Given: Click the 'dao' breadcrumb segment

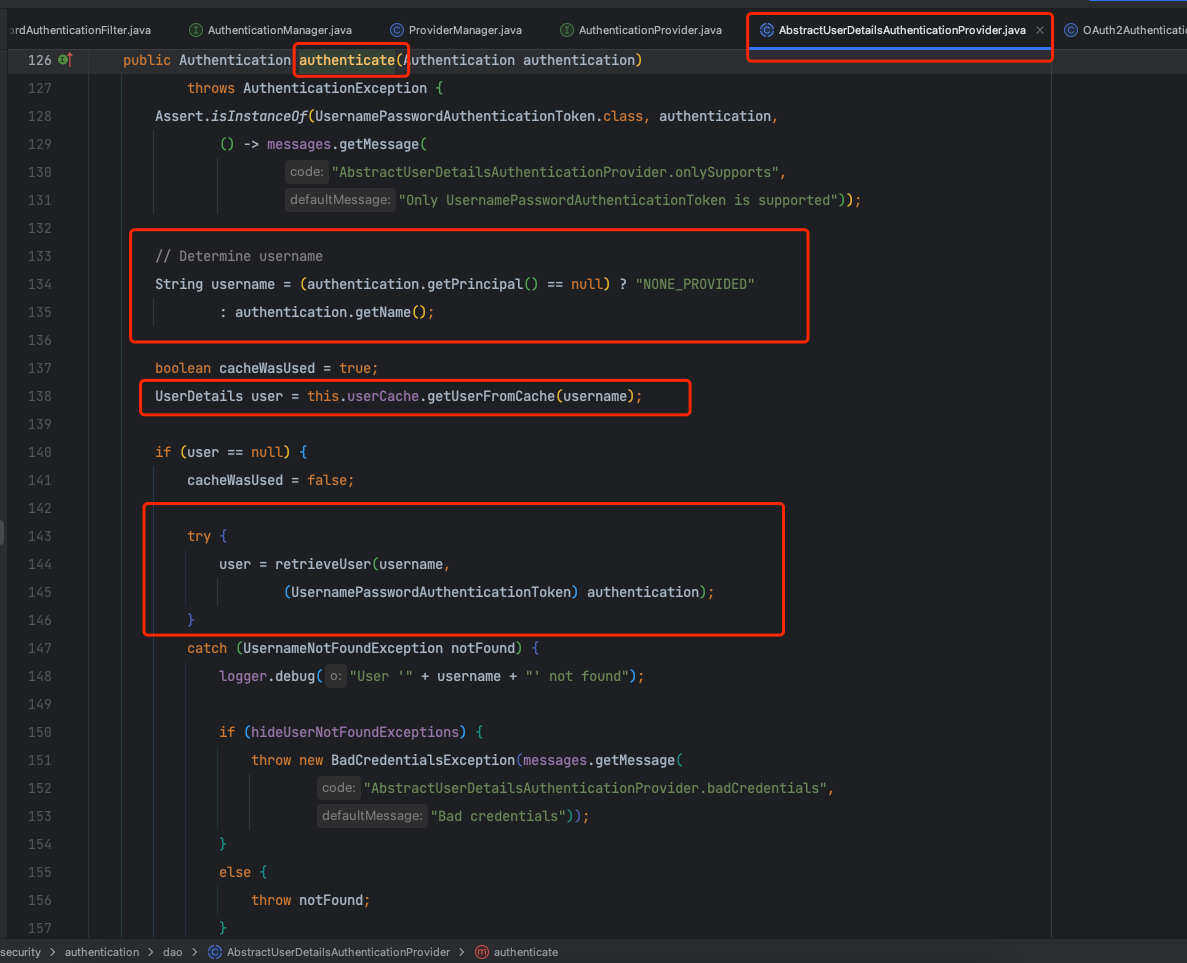Looking at the screenshot, I should point(172,952).
